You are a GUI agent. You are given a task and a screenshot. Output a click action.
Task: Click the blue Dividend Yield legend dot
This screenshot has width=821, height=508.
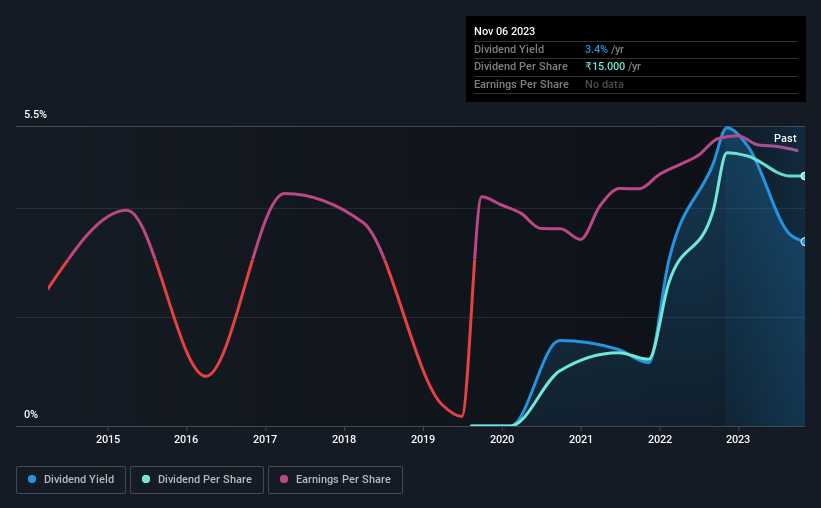coord(32,479)
